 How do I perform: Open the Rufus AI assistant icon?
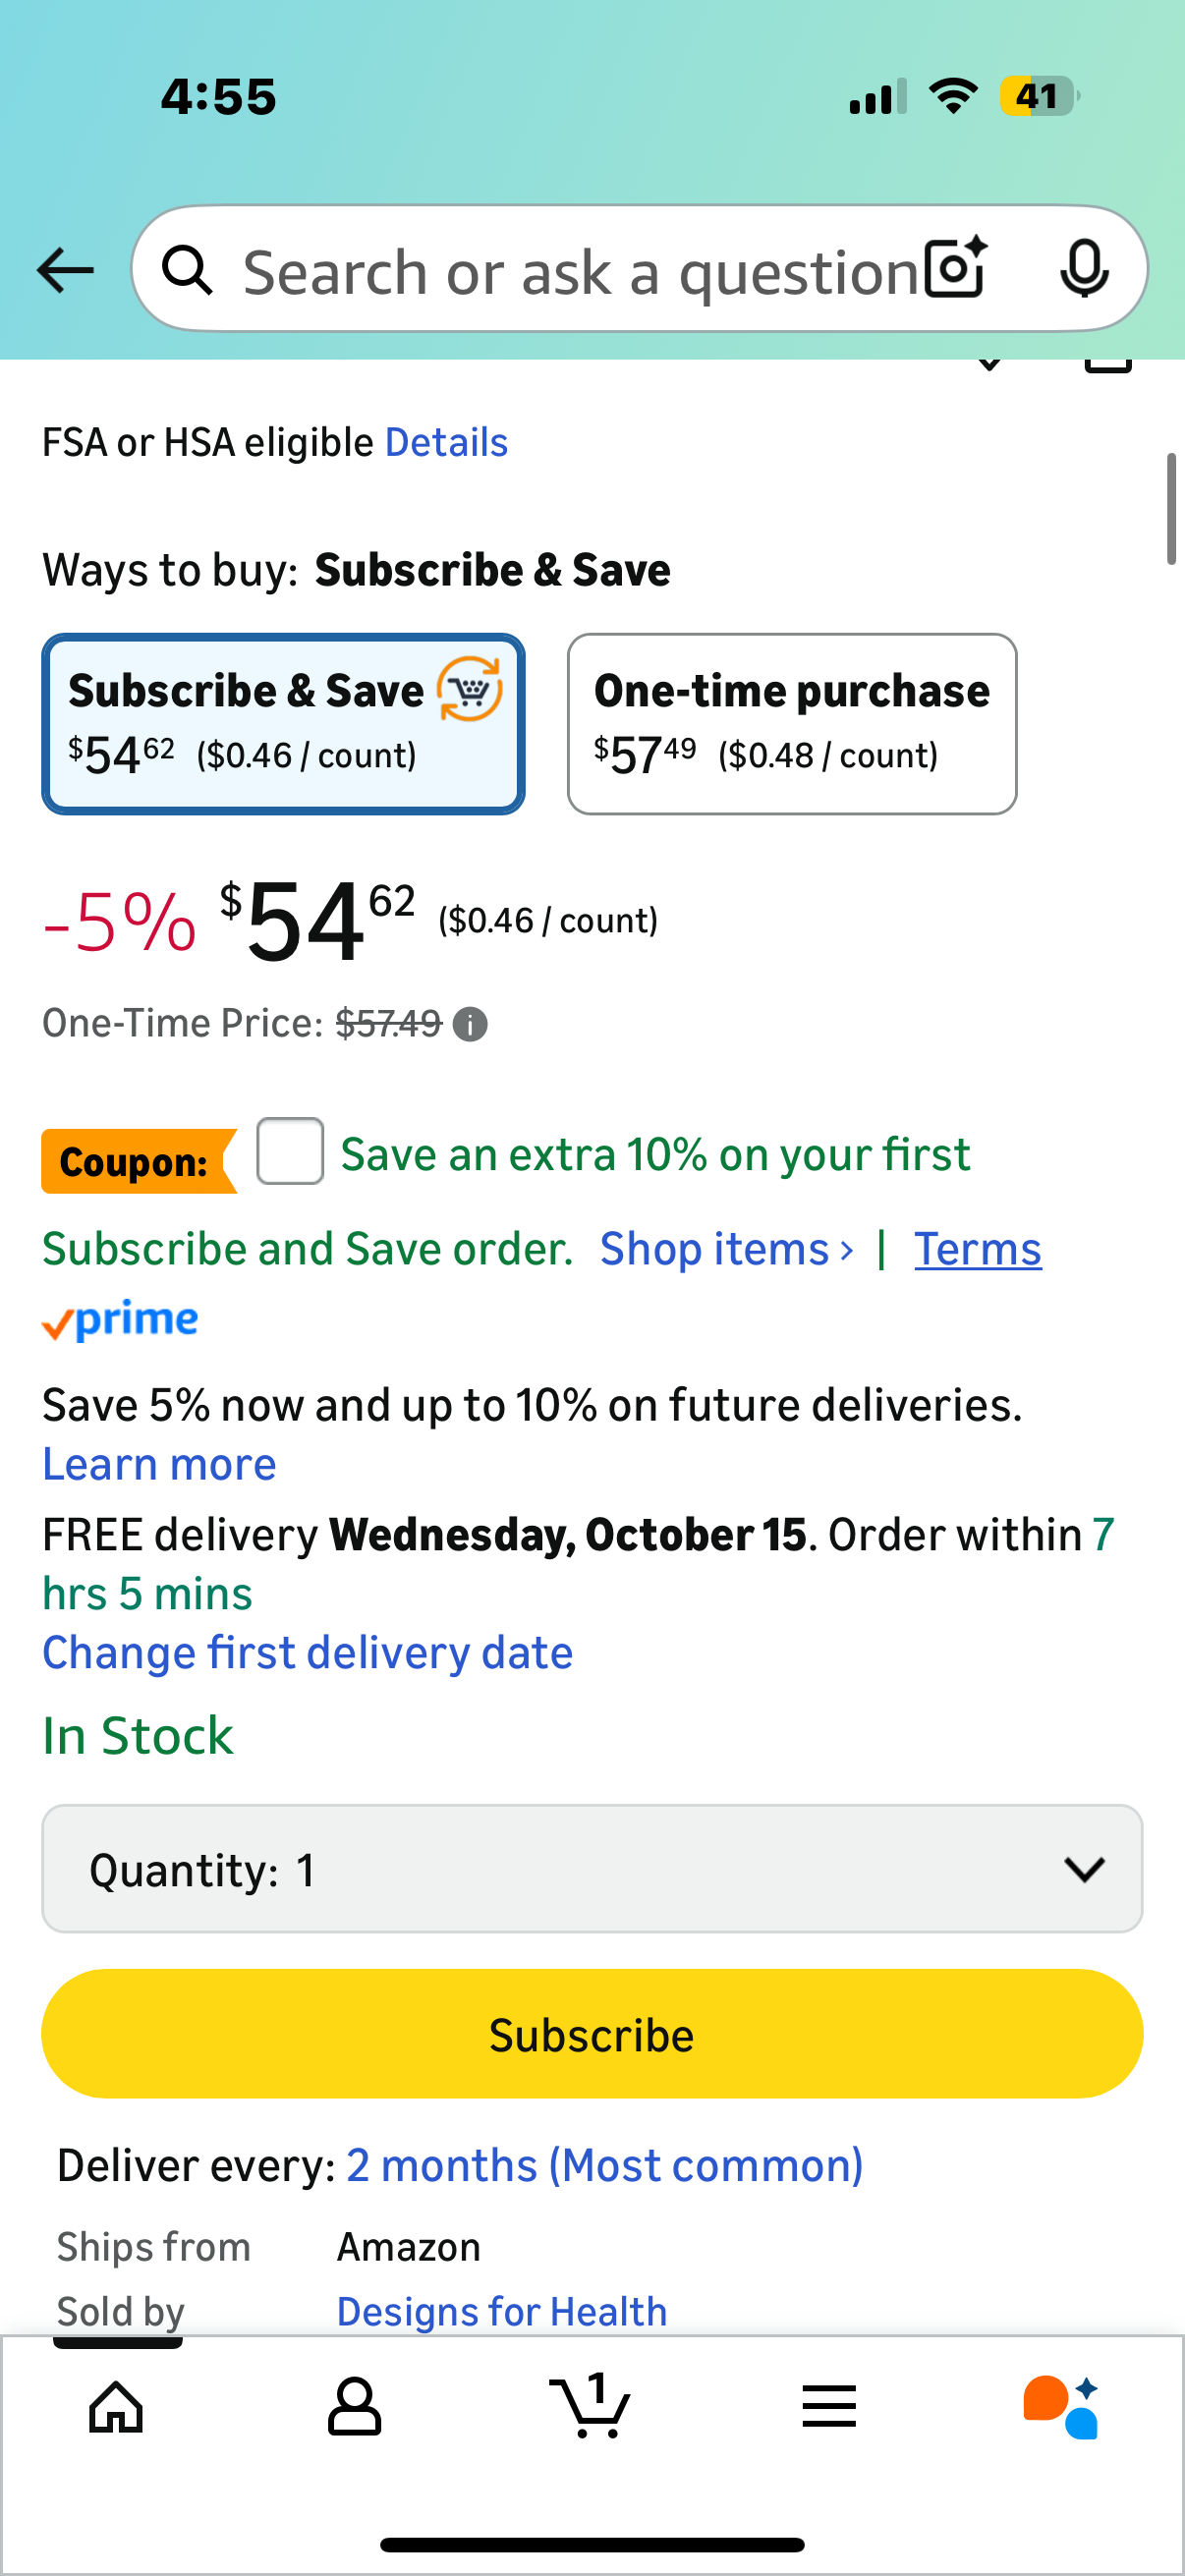1061,2407
